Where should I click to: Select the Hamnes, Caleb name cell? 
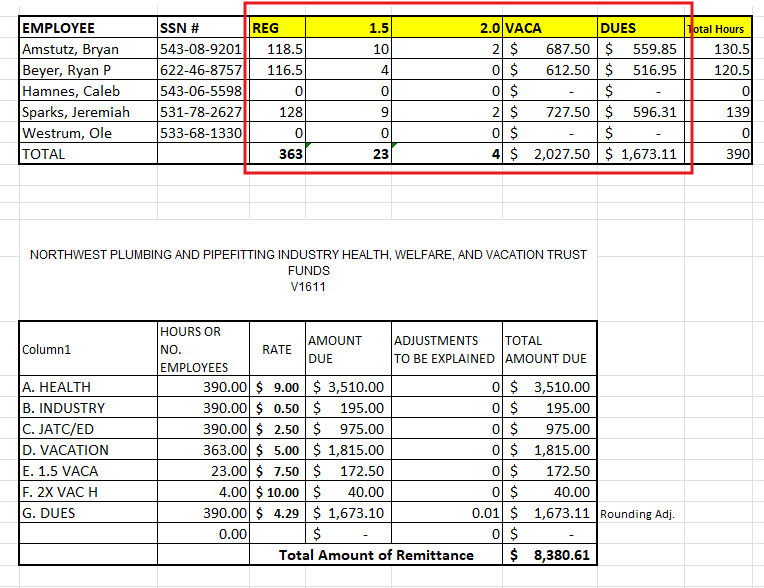88,91
